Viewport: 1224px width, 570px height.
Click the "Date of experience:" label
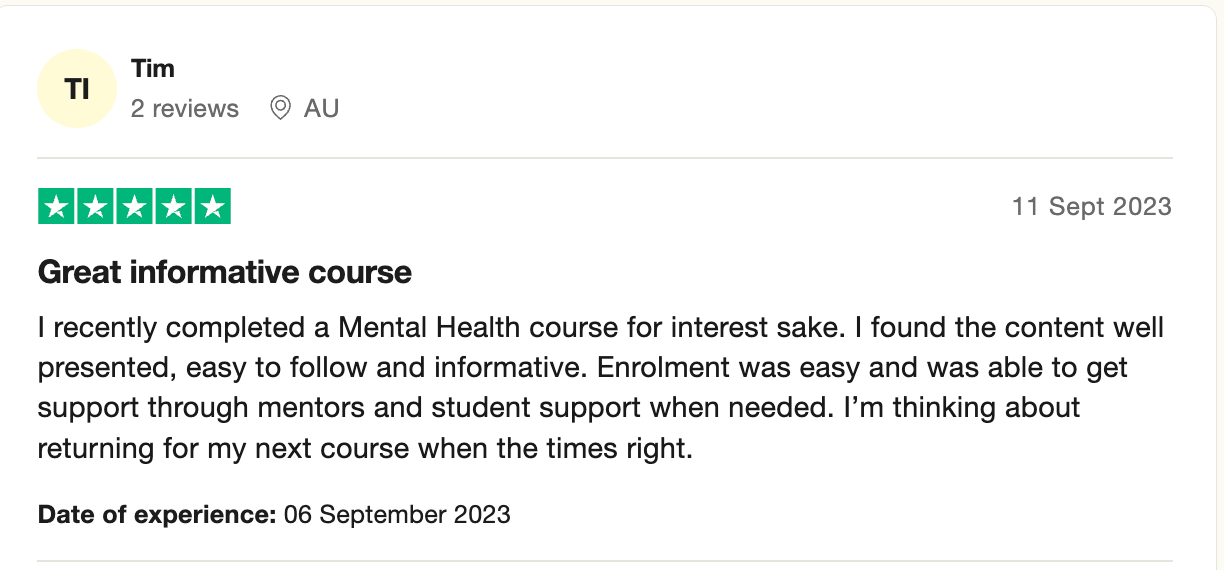click(x=157, y=515)
